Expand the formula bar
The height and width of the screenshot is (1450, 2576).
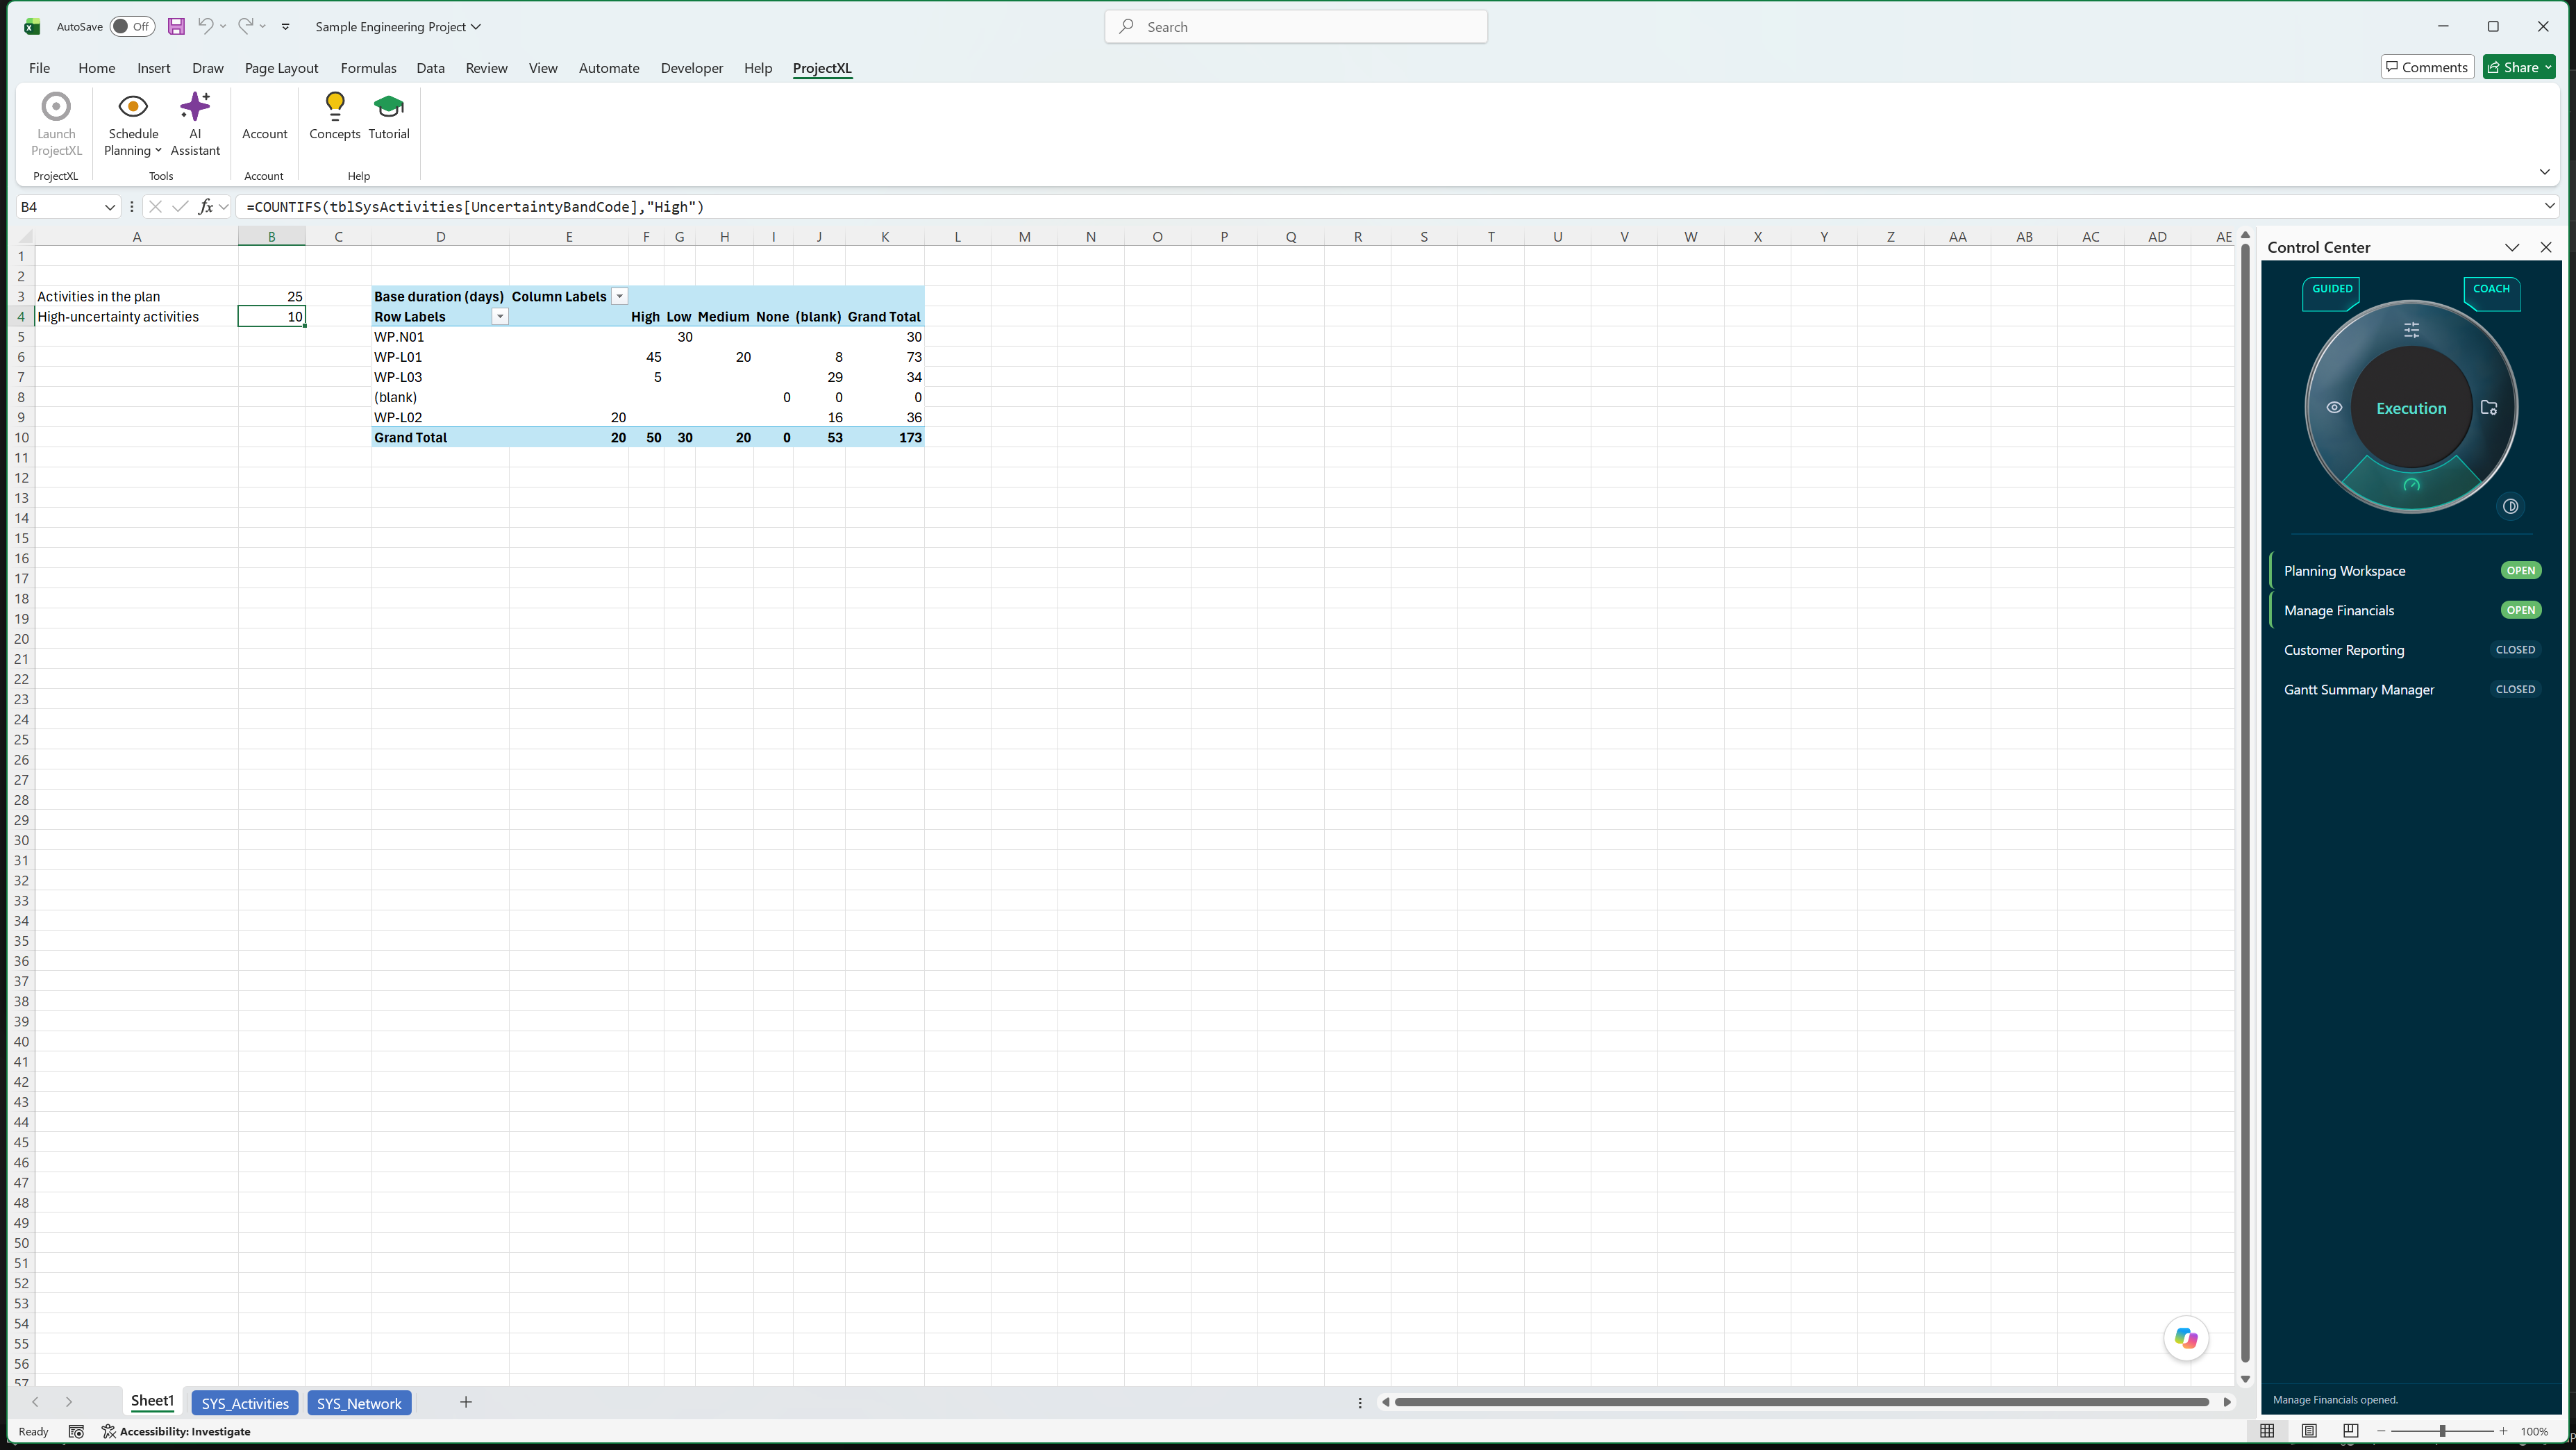click(2549, 206)
